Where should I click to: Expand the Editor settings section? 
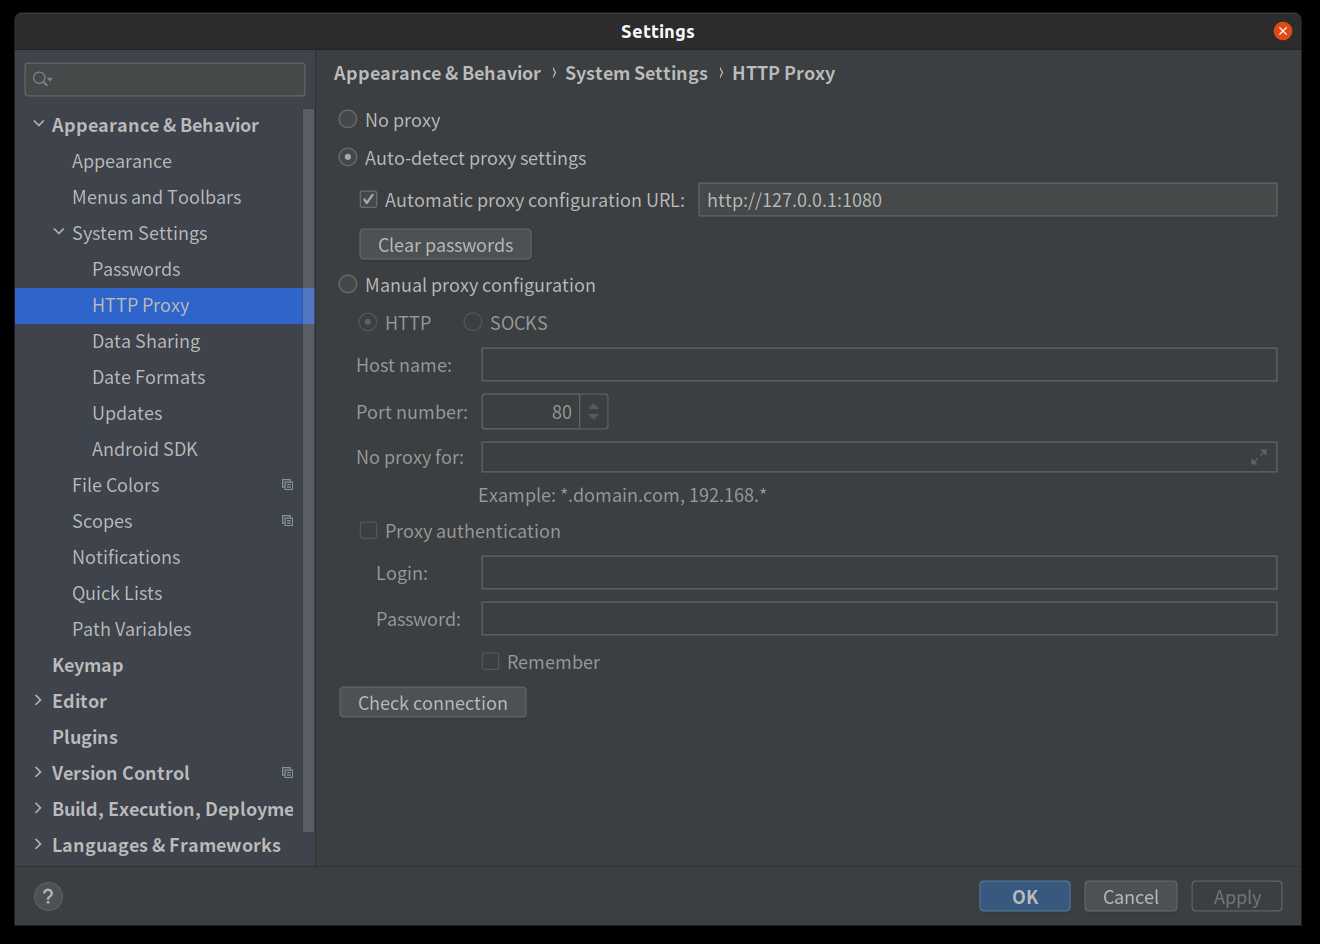pos(38,700)
